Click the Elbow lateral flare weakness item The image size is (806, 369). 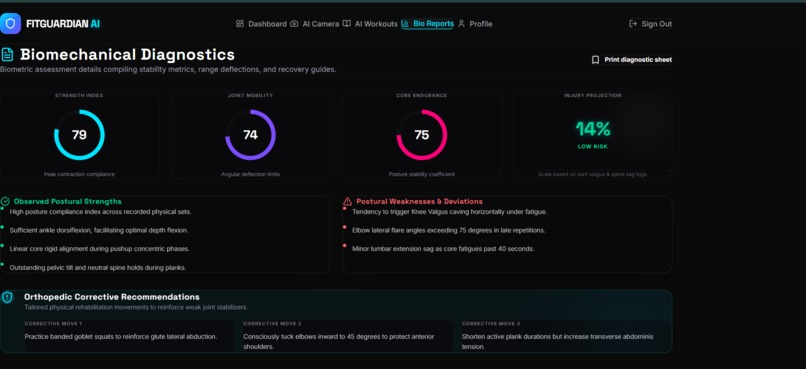click(448, 230)
